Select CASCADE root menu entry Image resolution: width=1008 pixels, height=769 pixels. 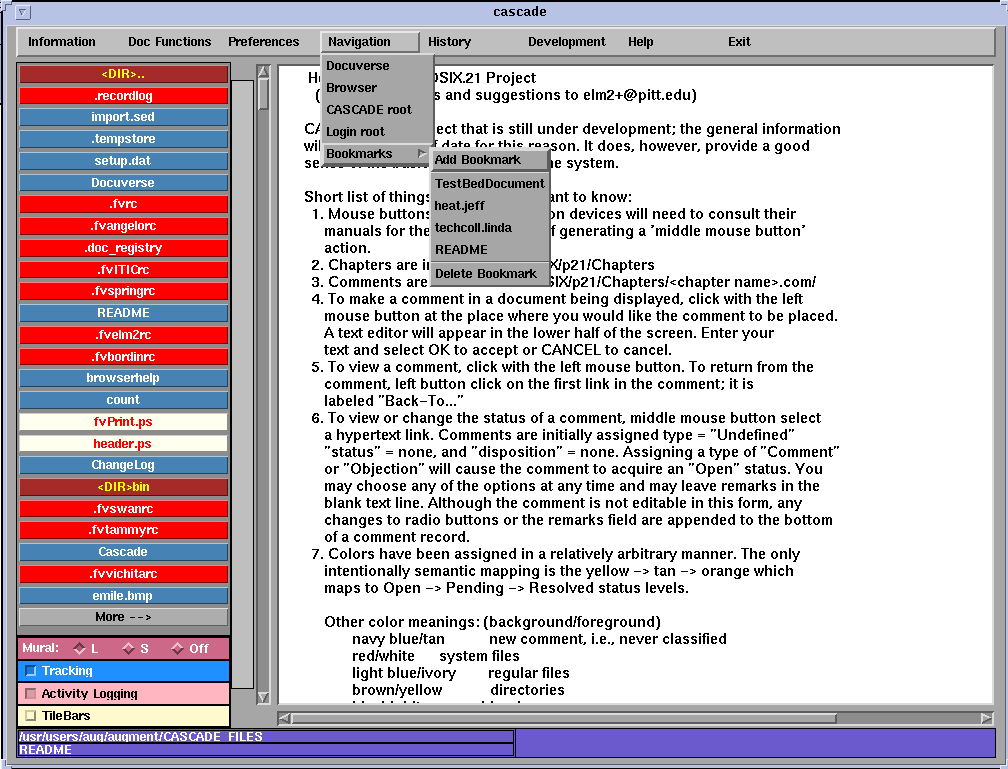(x=377, y=109)
